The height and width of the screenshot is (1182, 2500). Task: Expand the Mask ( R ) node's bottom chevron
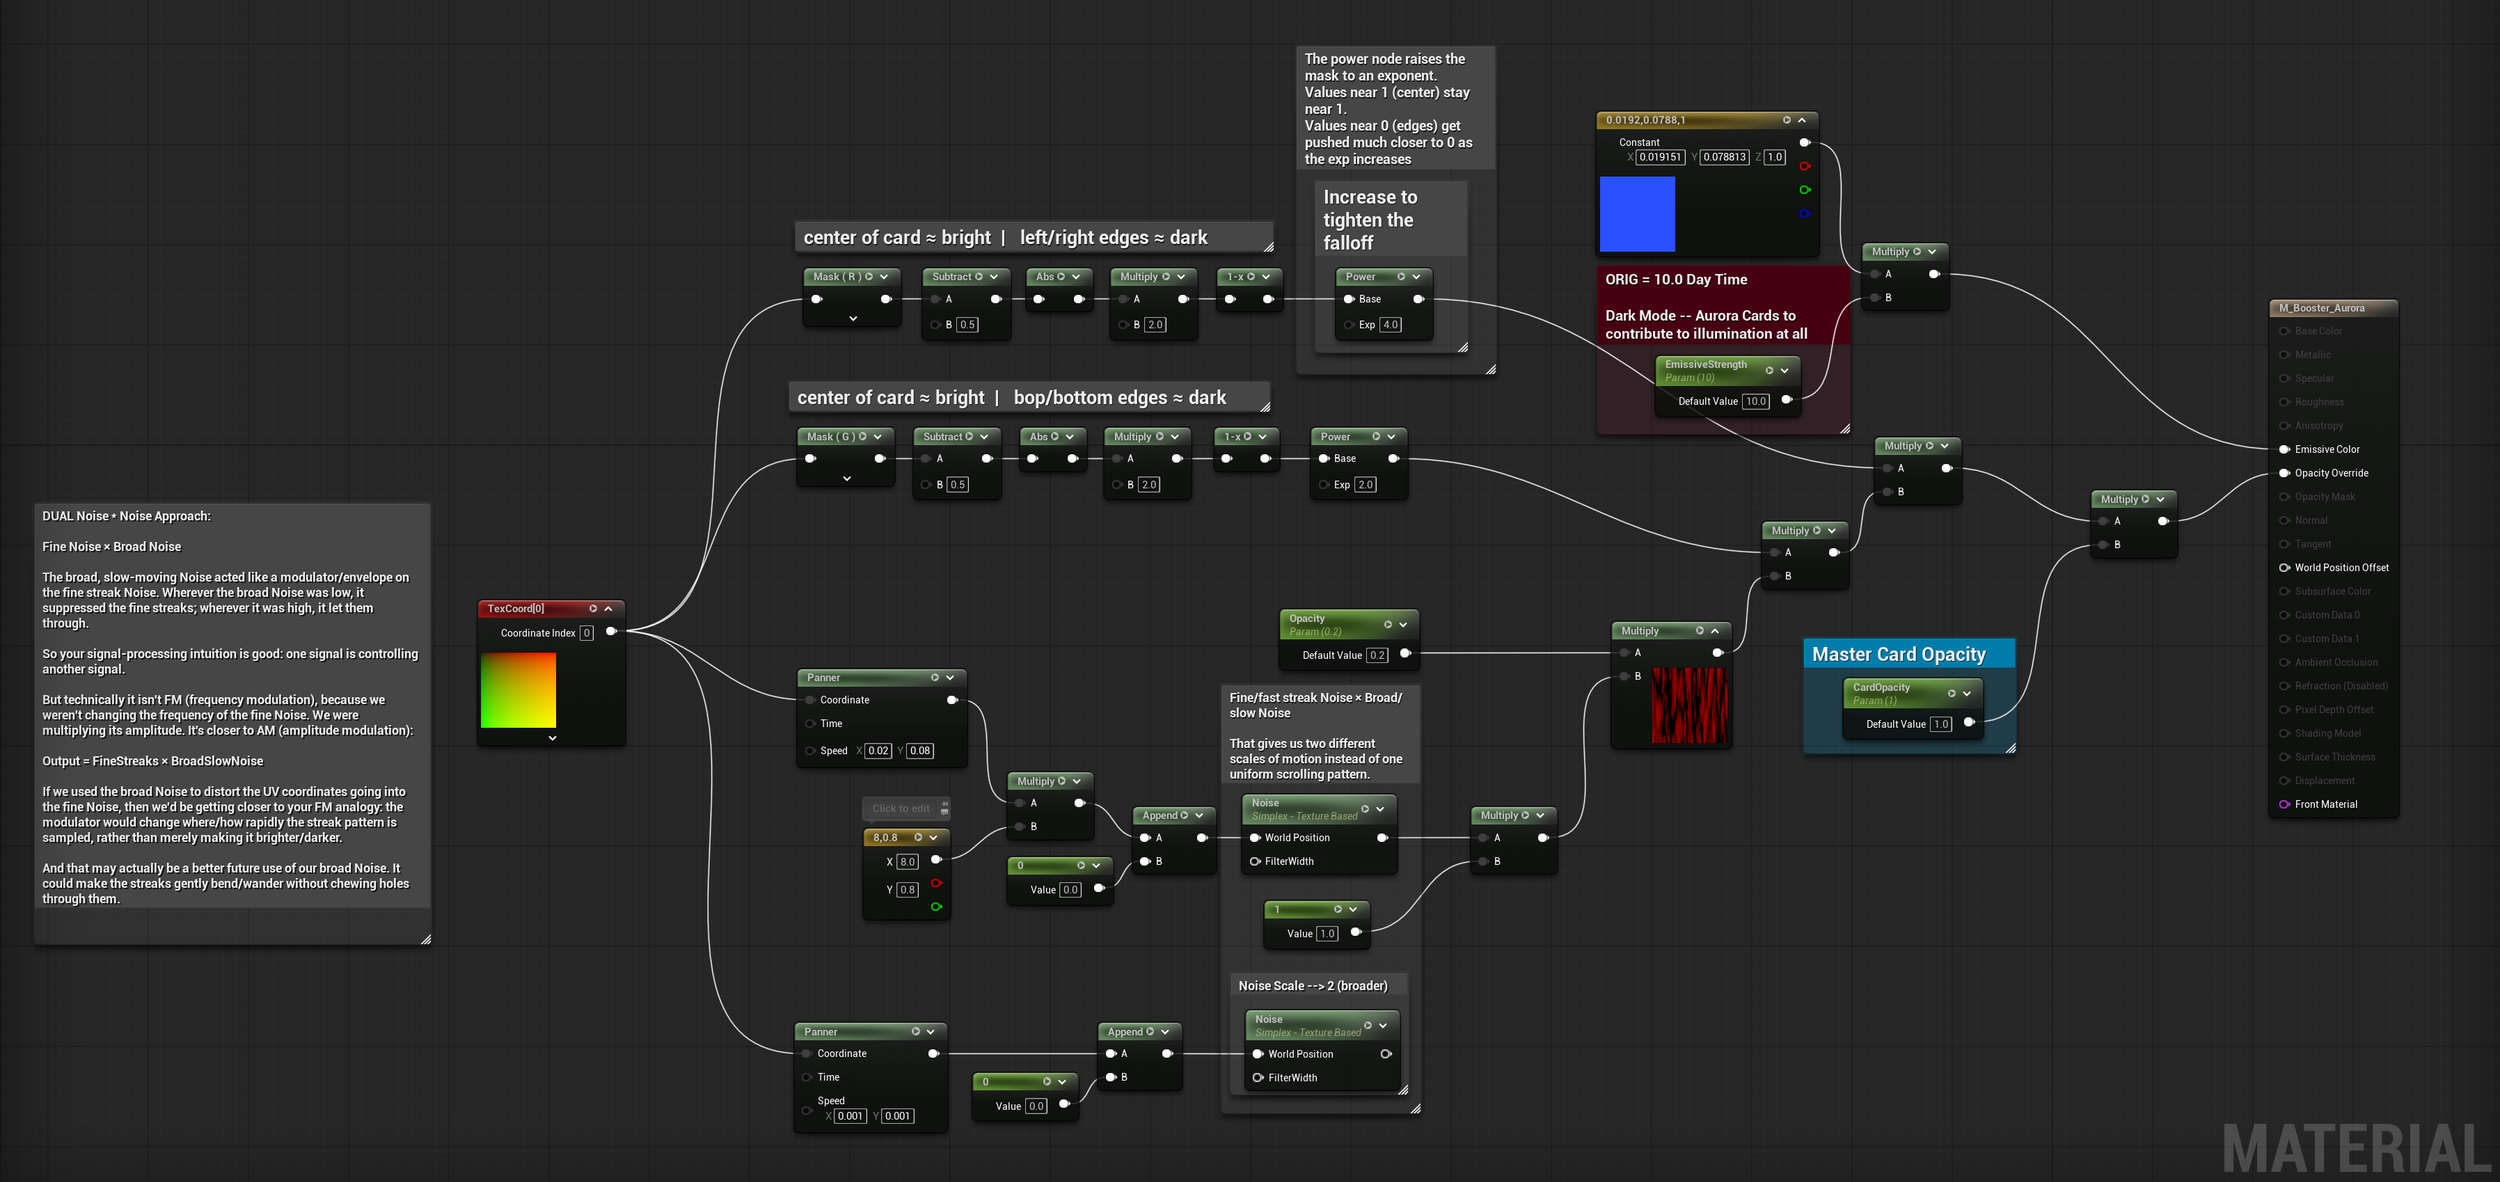(x=853, y=319)
